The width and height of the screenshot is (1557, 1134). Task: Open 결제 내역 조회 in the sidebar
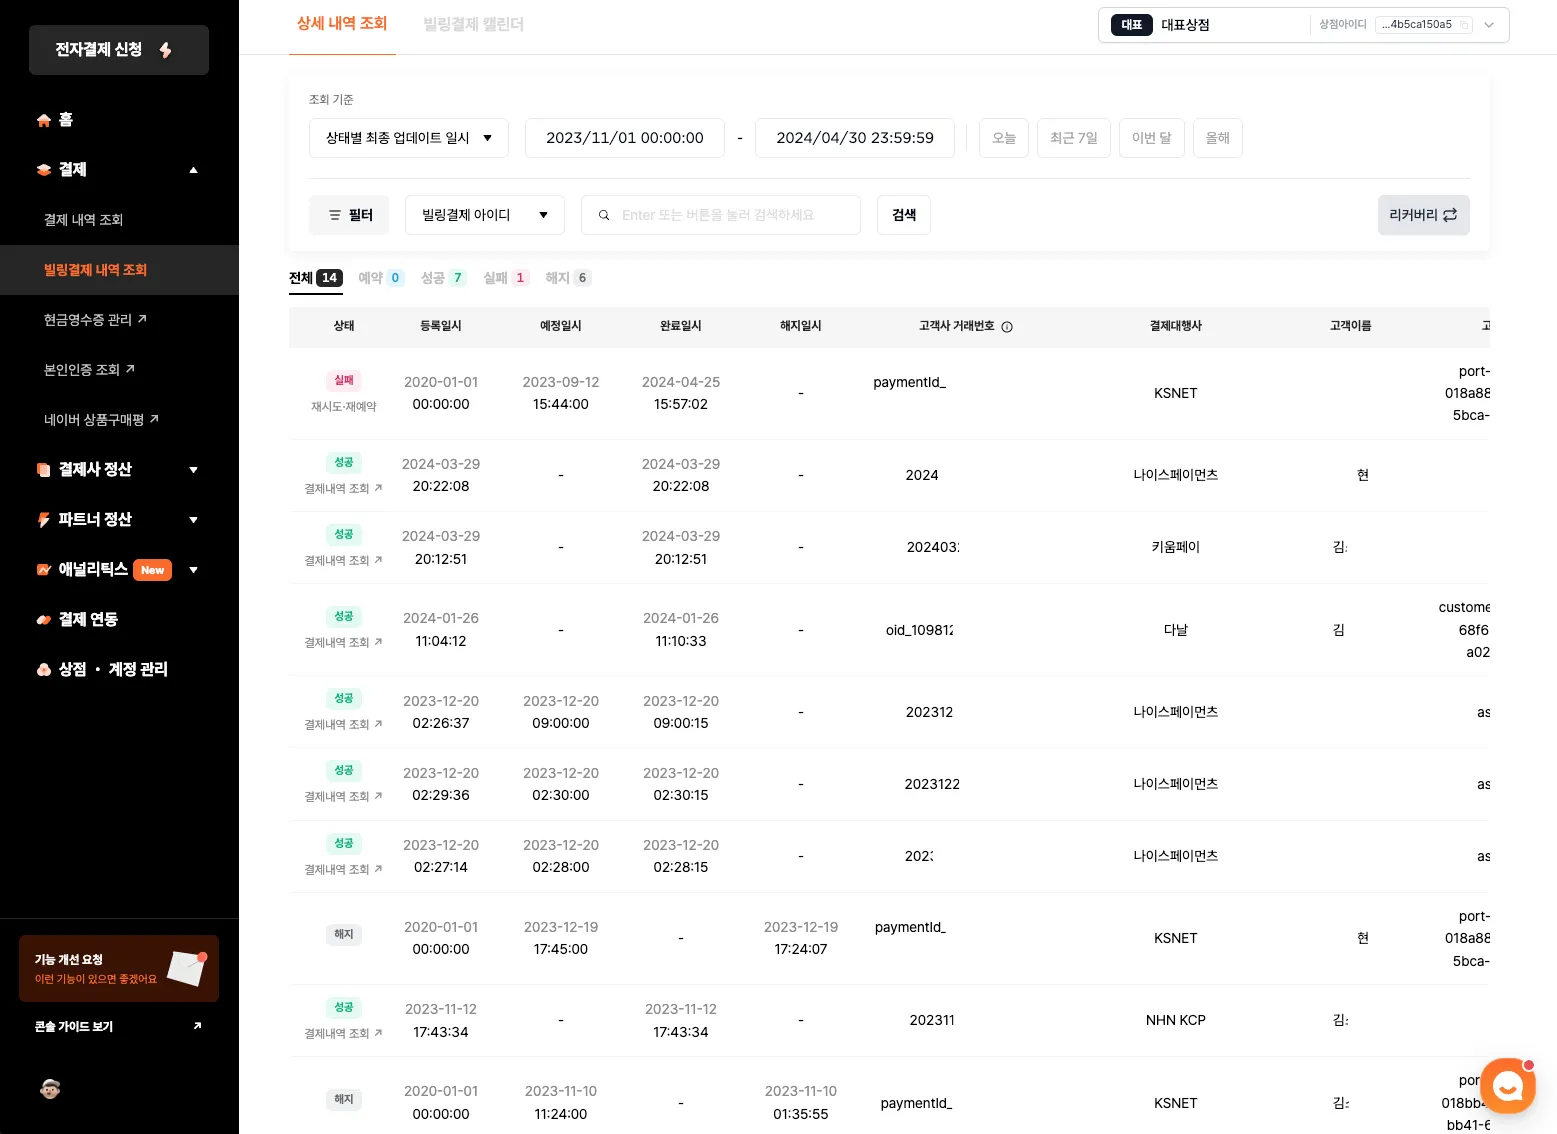point(84,220)
